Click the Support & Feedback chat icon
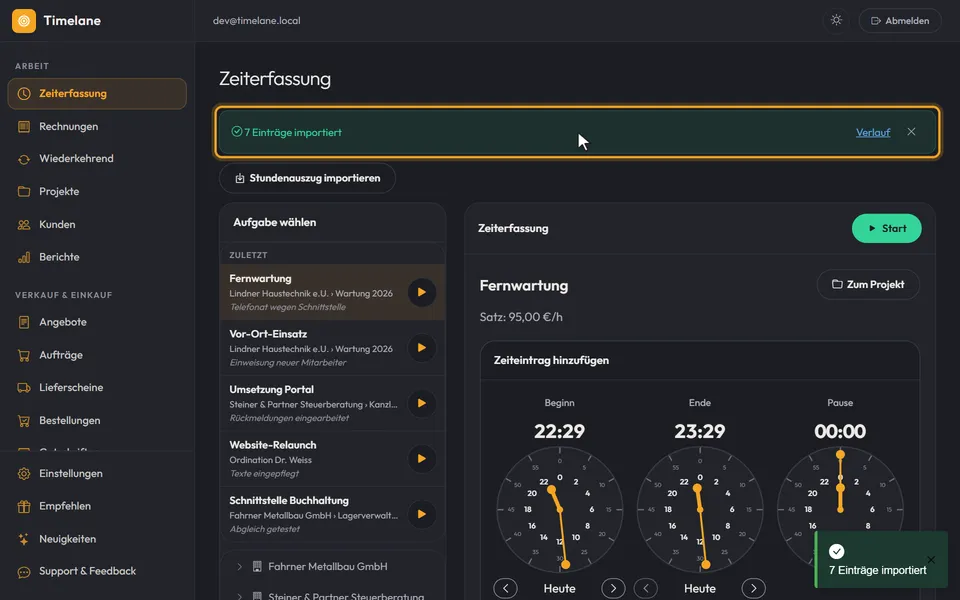The image size is (960, 600). 24,572
